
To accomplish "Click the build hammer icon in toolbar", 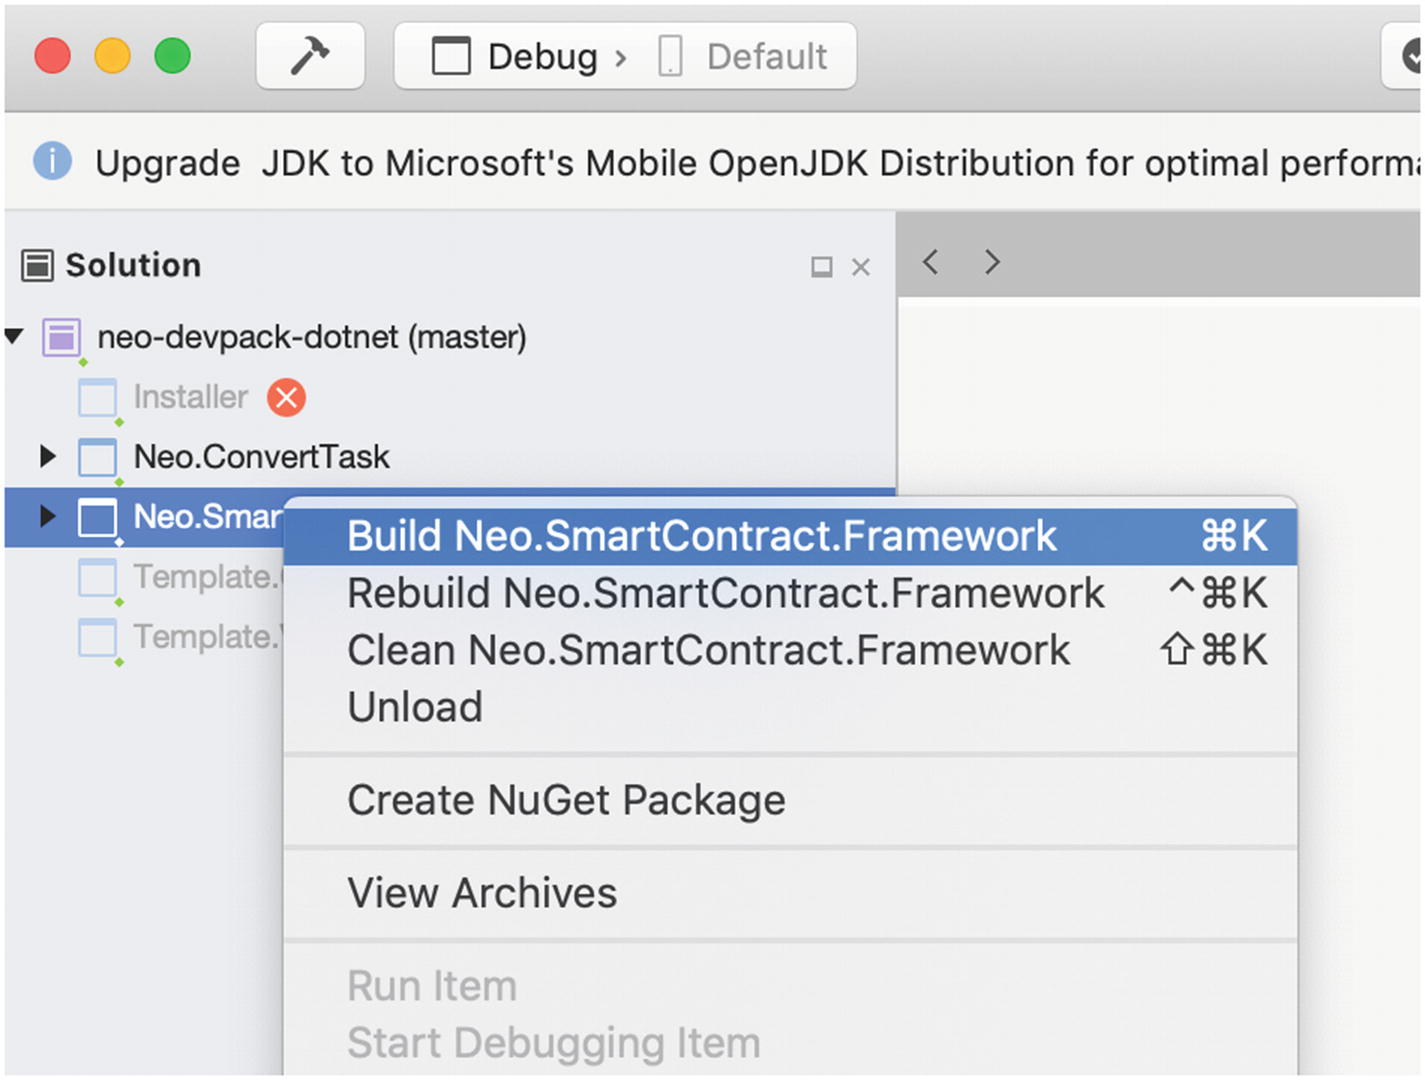I will coord(310,56).
